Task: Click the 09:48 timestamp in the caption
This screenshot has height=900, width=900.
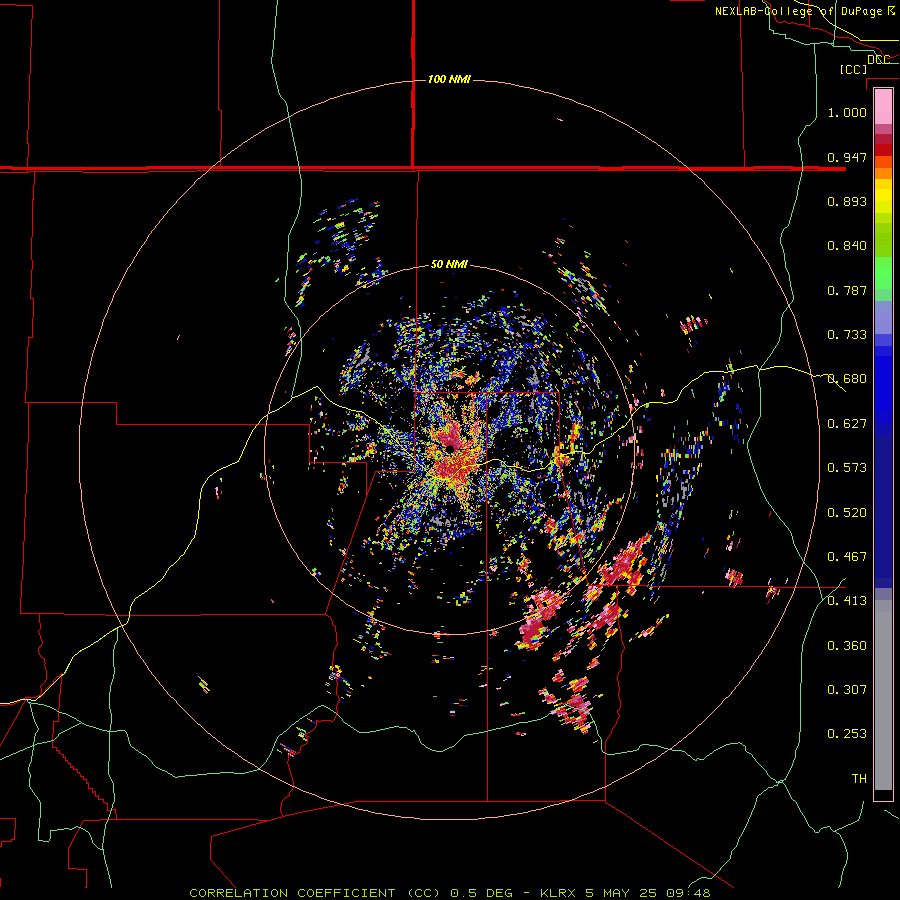Action: 688,893
